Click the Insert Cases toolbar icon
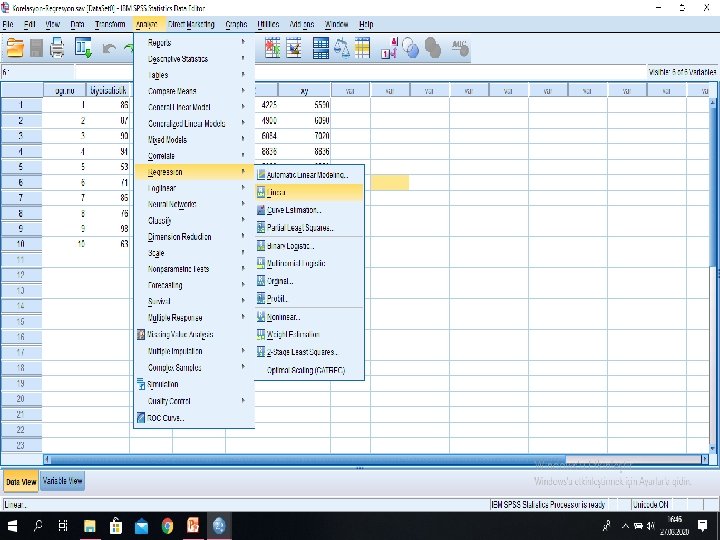720x540 pixels. point(272,48)
